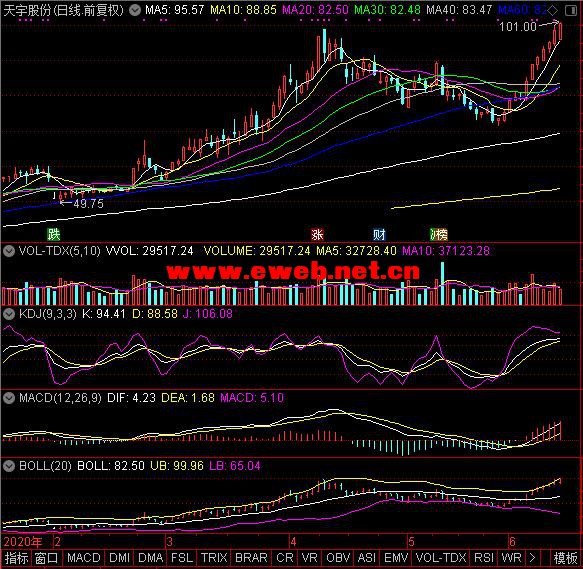
Task: Click the month 6 marker on time axis
Action: pos(512,542)
